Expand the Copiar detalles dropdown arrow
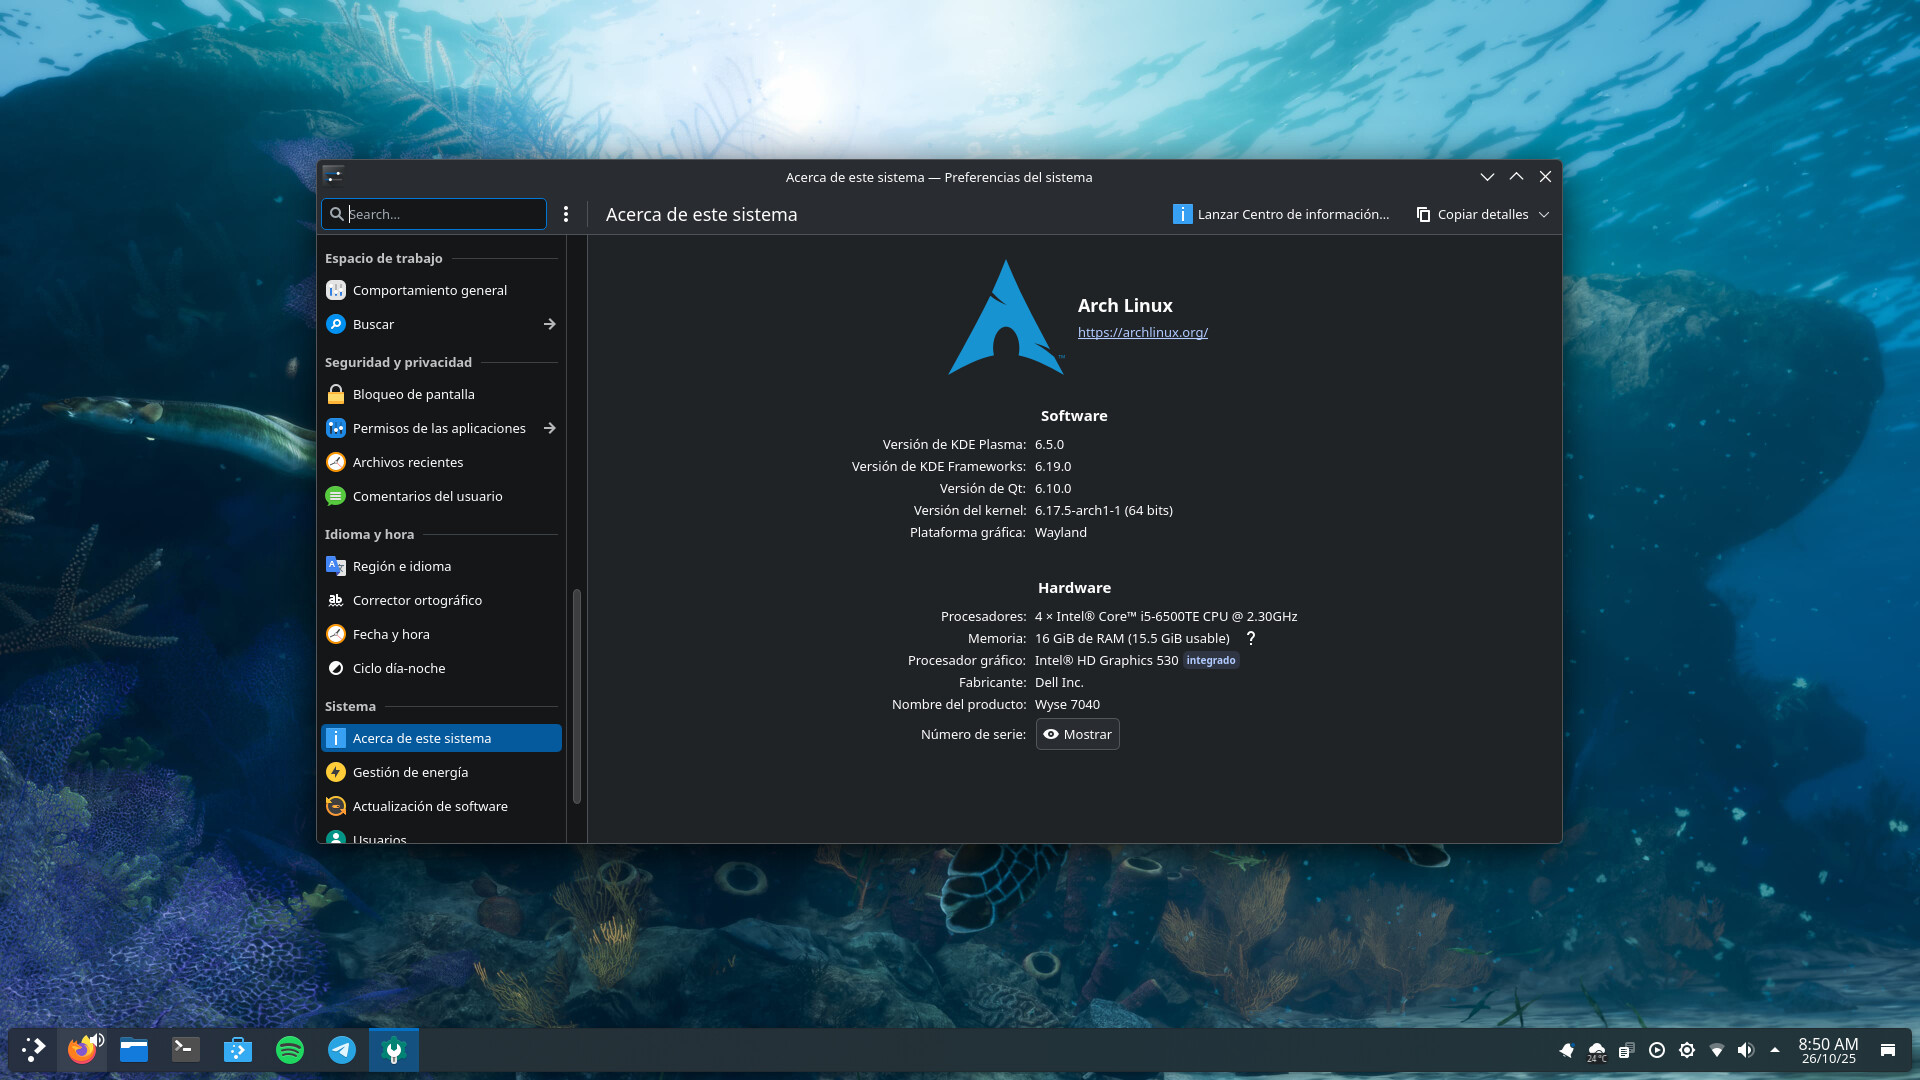This screenshot has height=1080, width=1920. click(x=1544, y=215)
